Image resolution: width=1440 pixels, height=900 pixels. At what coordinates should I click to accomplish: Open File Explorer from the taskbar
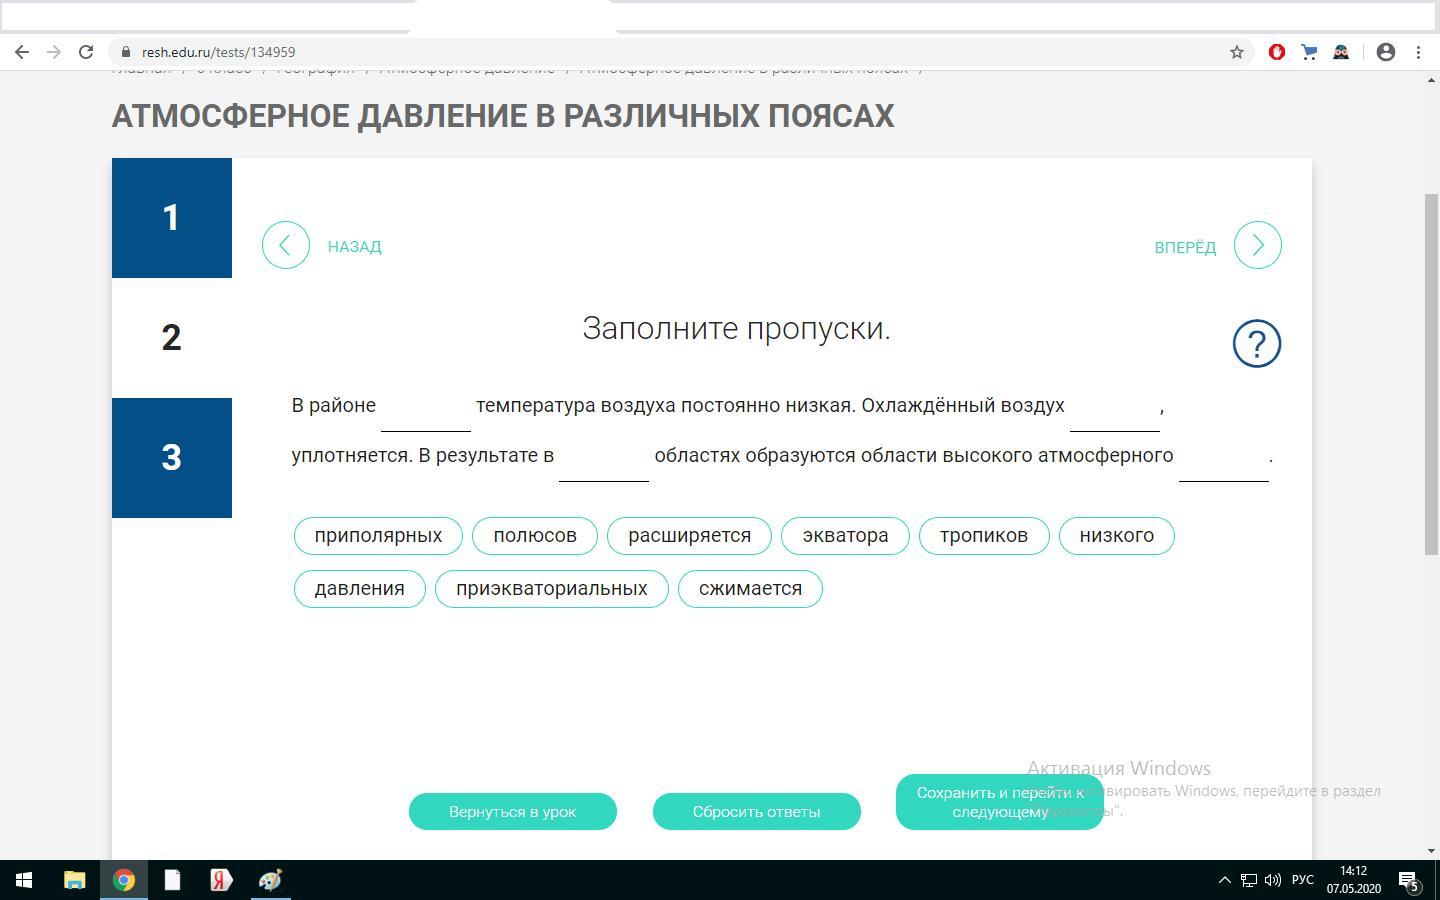click(75, 880)
